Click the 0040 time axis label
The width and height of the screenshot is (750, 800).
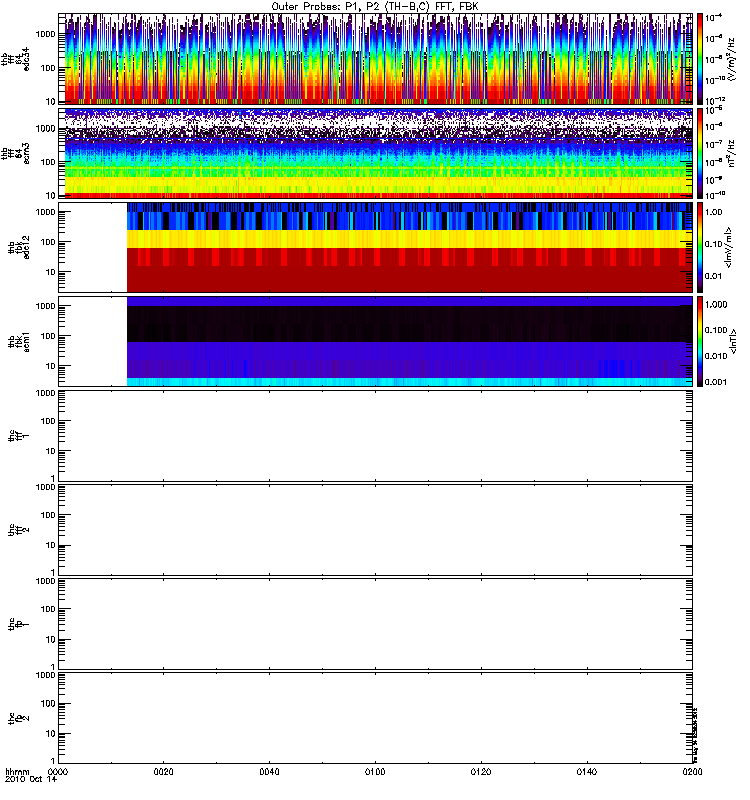(269, 771)
